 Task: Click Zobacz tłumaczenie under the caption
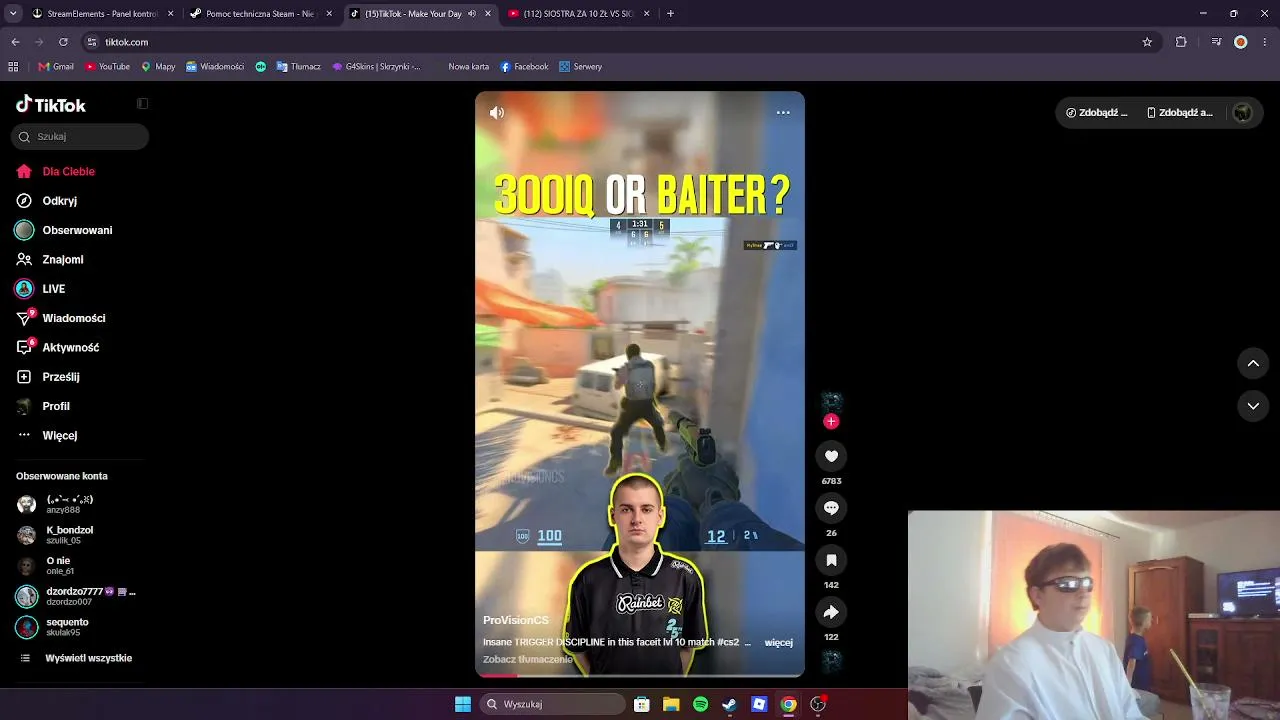(528, 659)
